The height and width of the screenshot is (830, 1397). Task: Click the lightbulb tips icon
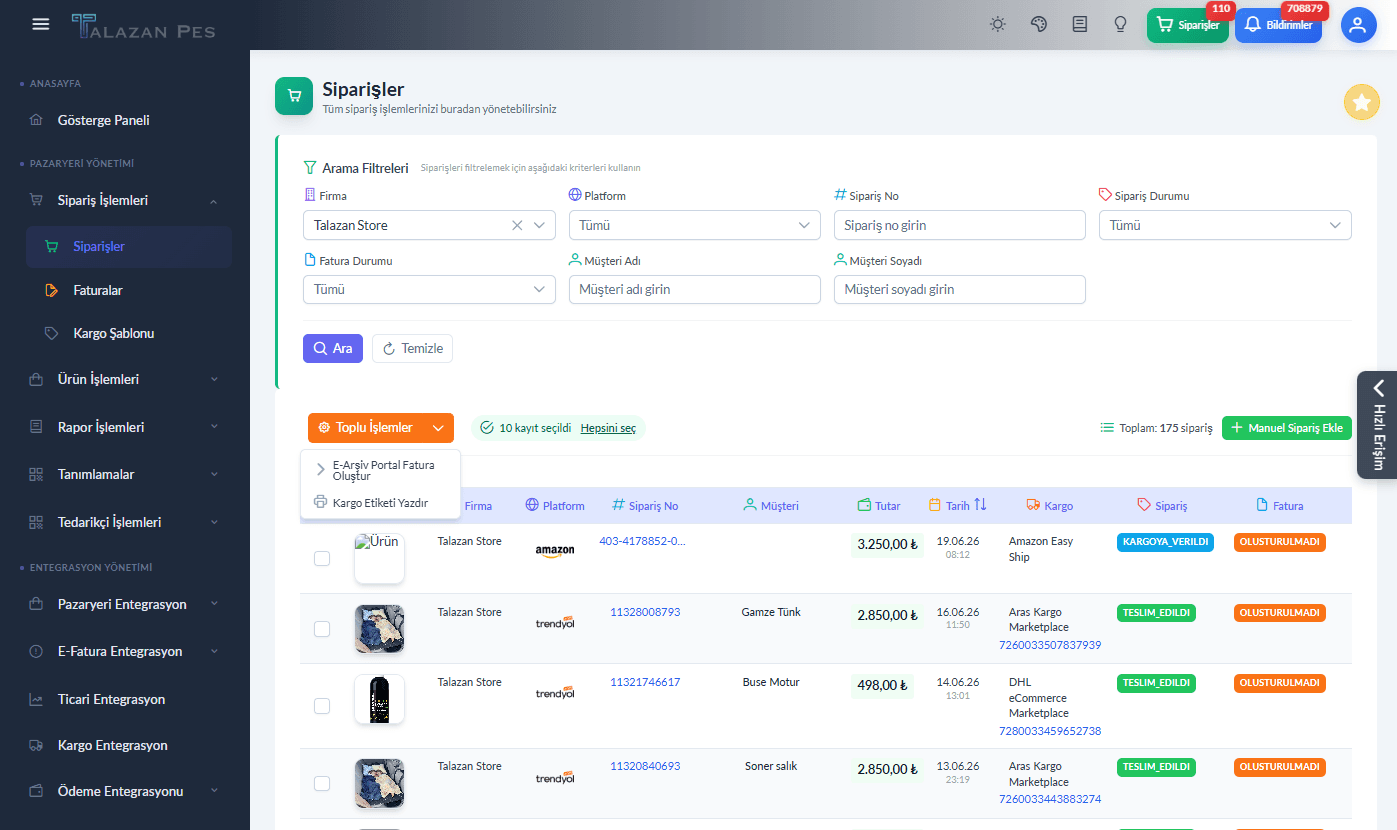(x=1121, y=24)
